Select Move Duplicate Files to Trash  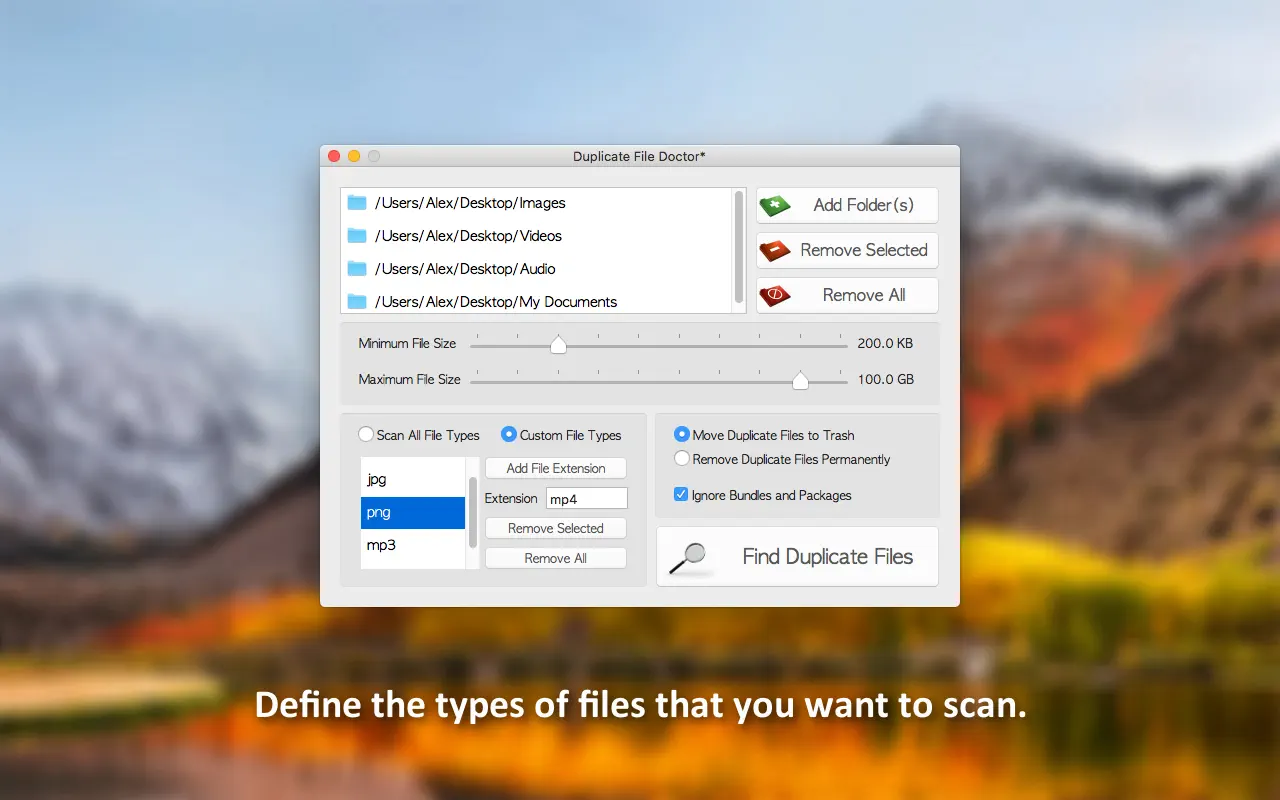coord(682,435)
